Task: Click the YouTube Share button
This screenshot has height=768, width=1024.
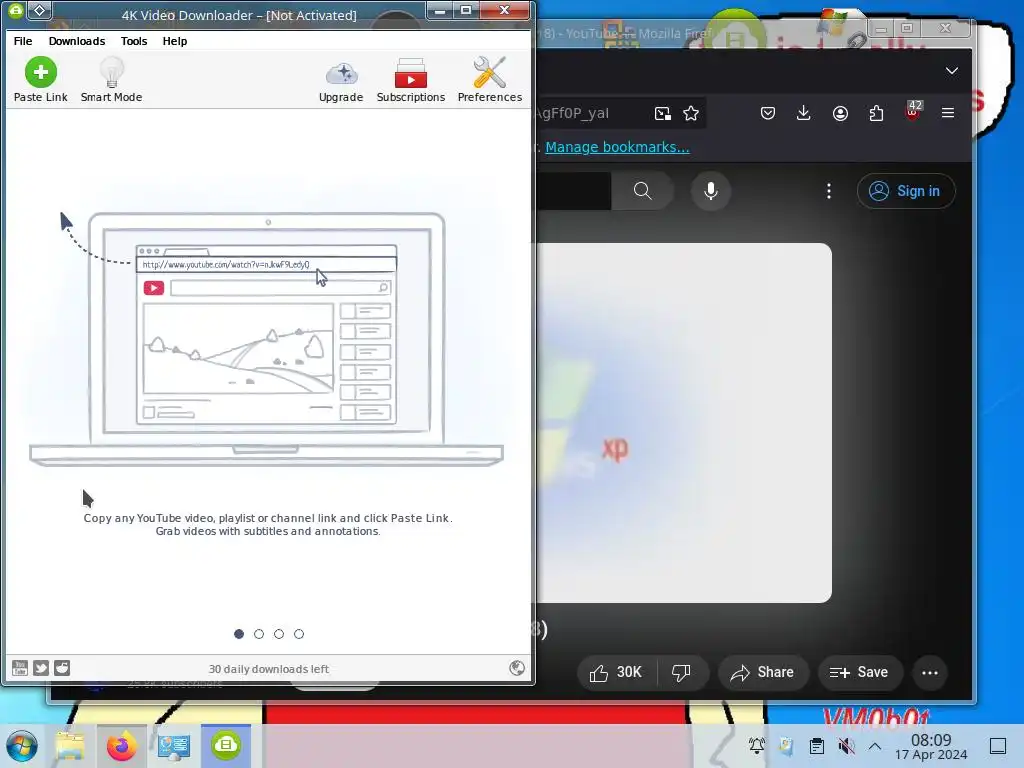Action: (763, 672)
